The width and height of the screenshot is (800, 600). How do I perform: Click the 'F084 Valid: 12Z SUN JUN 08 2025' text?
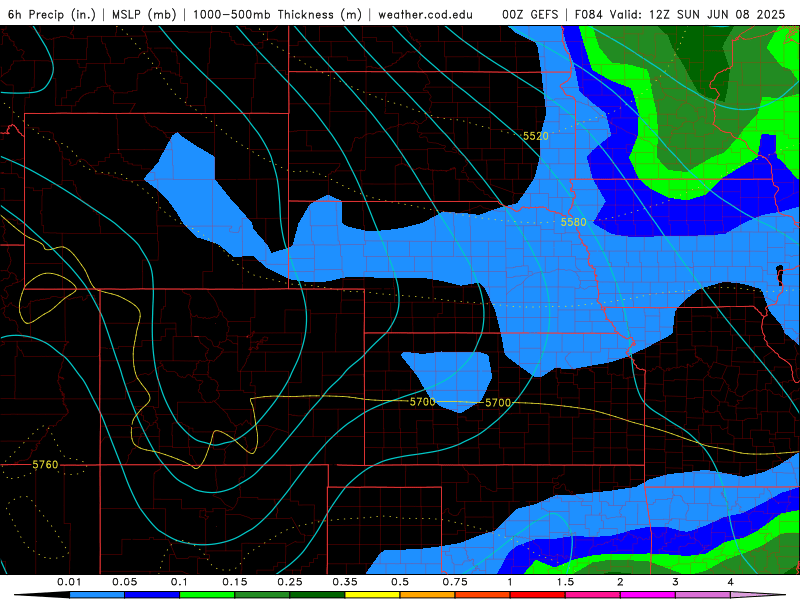680,14
